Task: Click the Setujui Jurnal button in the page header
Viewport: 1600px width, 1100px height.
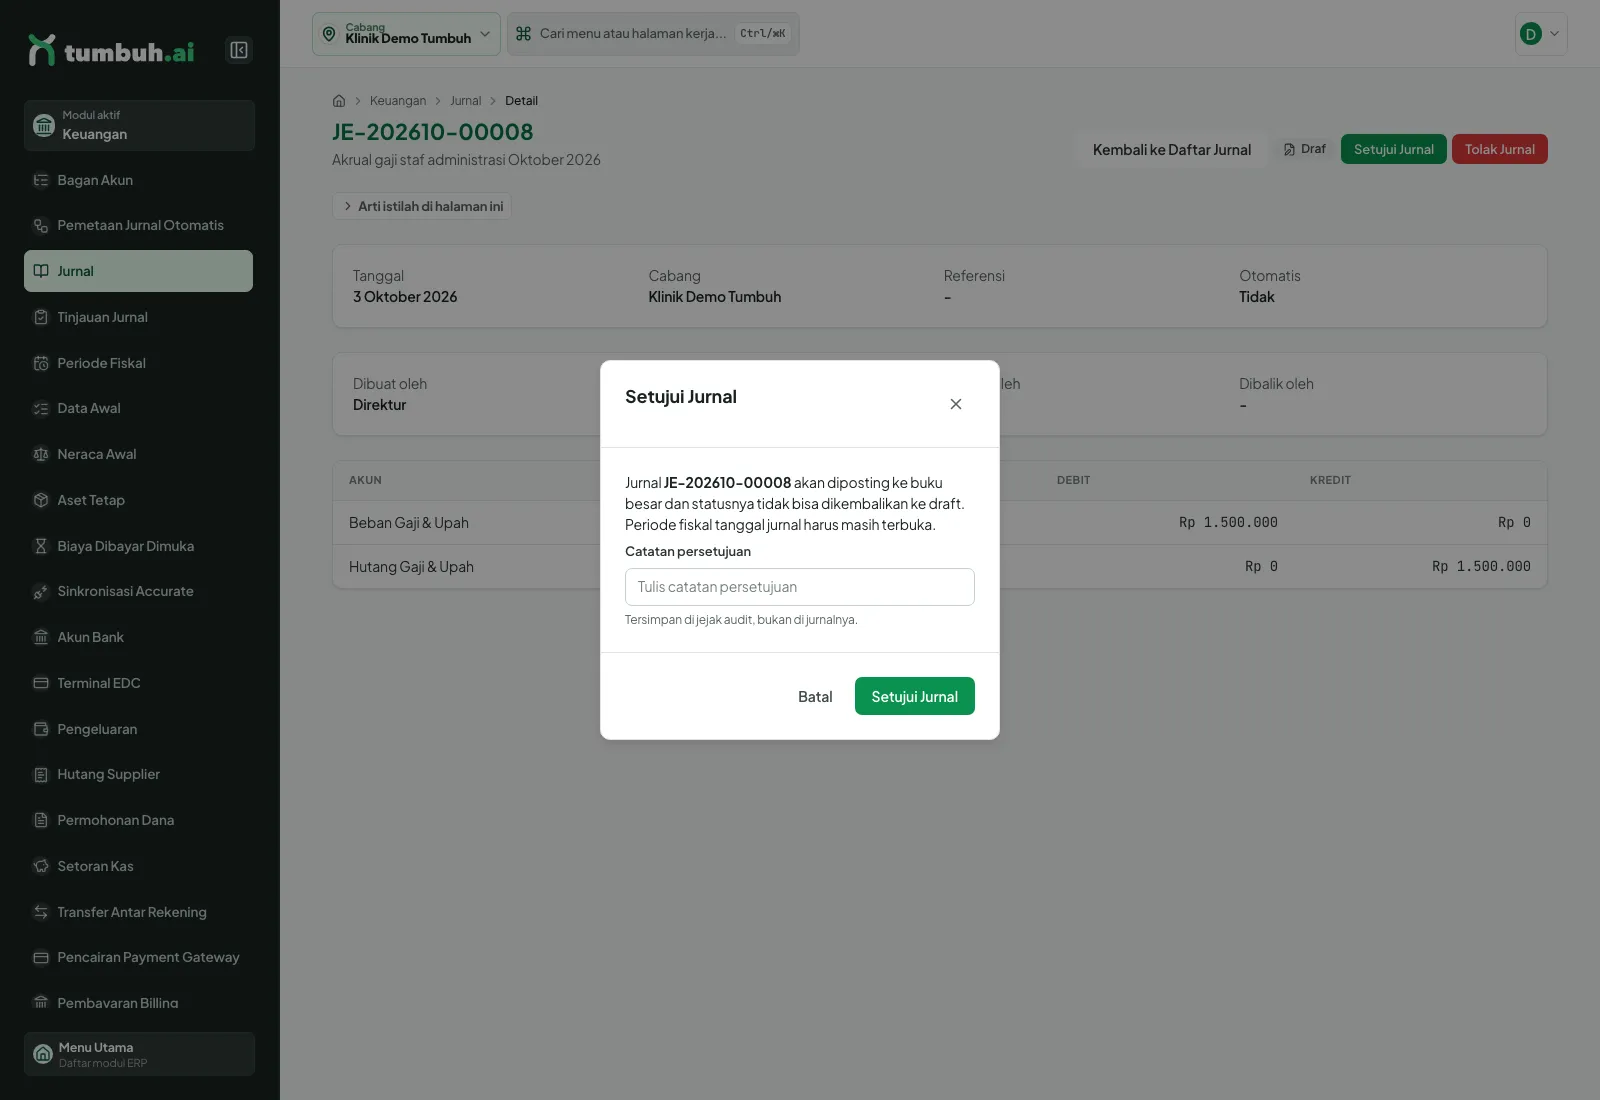Action: pyautogui.click(x=1394, y=149)
